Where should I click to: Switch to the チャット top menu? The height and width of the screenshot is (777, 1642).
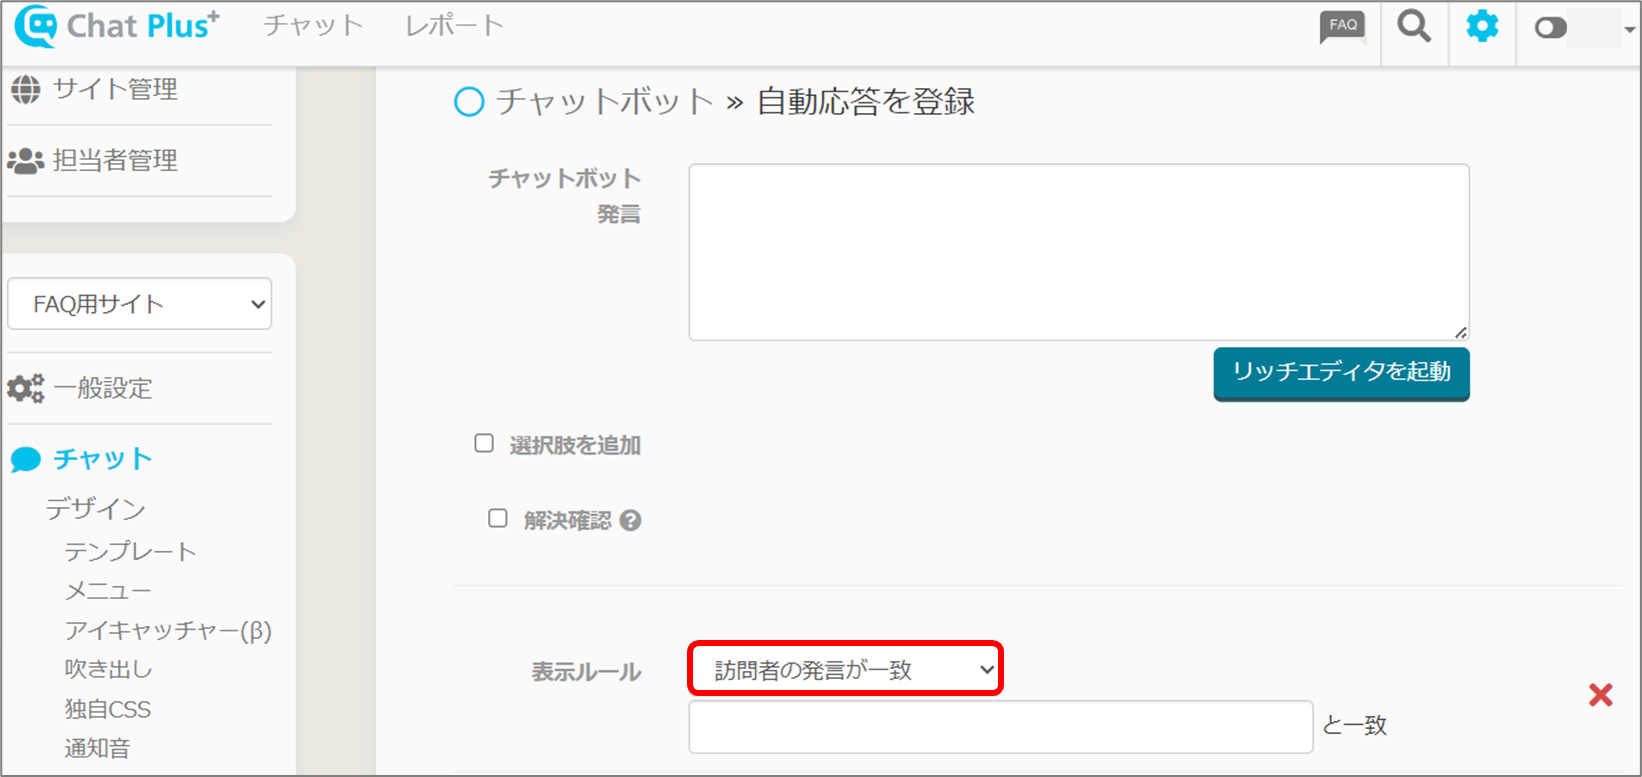point(313,26)
